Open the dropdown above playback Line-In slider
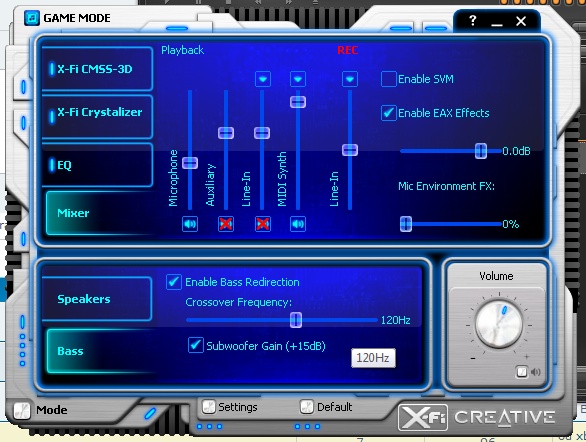This screenshot has width=586, height=442. [263, 79]
